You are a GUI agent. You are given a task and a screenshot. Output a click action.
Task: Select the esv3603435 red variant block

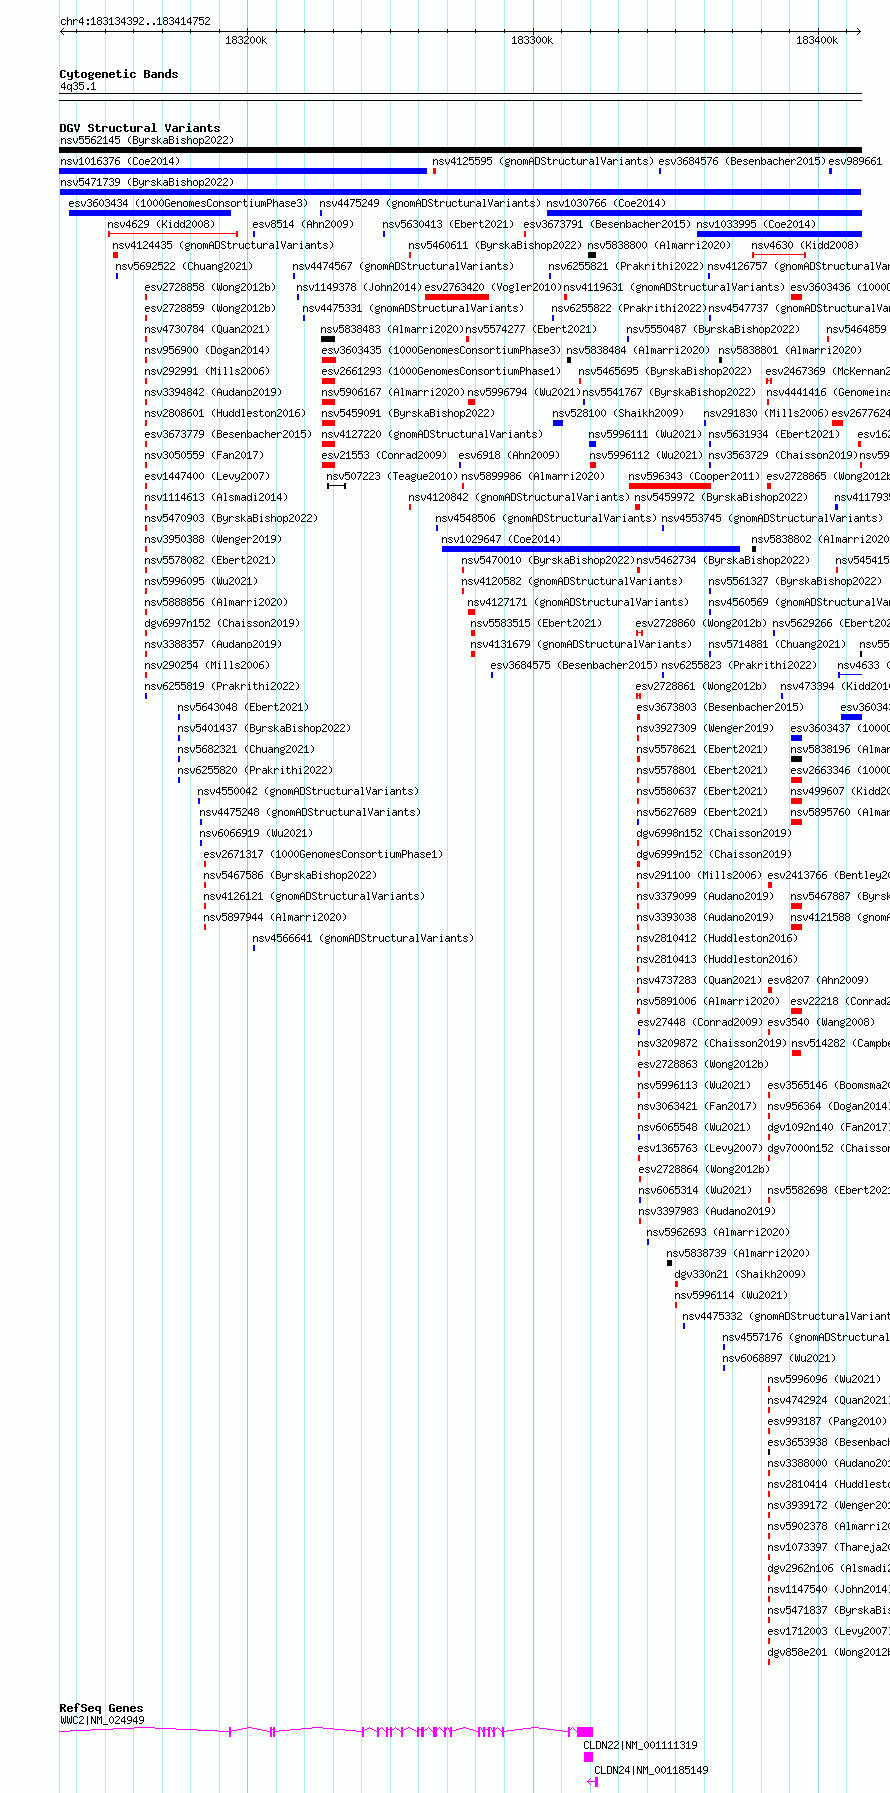click(328, 360)
